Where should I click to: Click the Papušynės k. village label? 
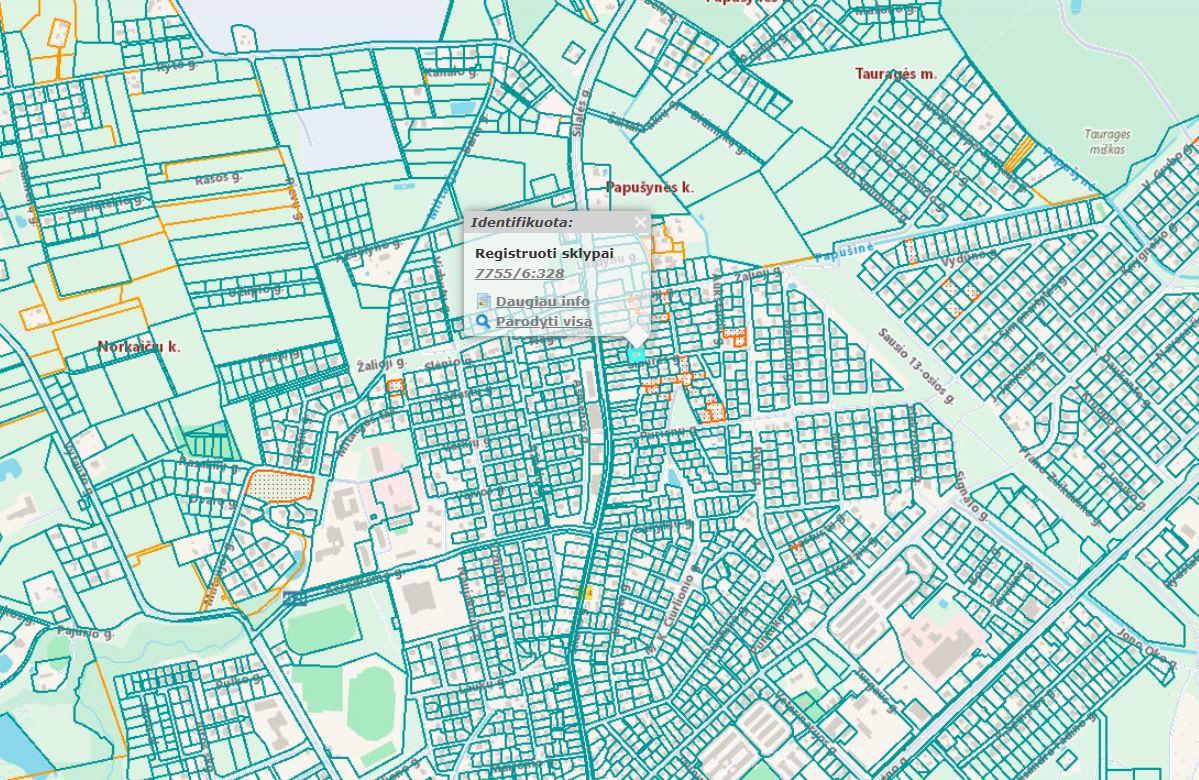tap(649, 187)
